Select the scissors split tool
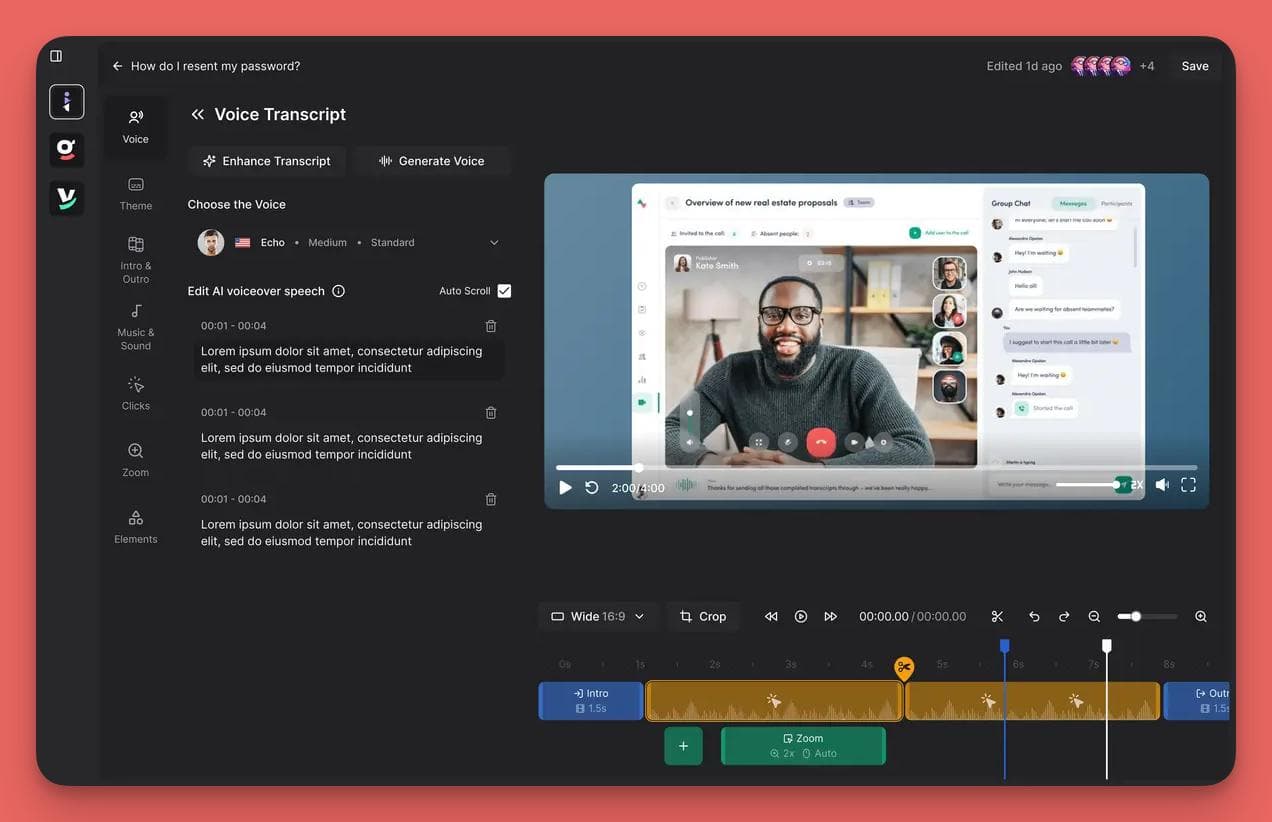The height and width of the screenshot is (822, 1272). [996, 616]
